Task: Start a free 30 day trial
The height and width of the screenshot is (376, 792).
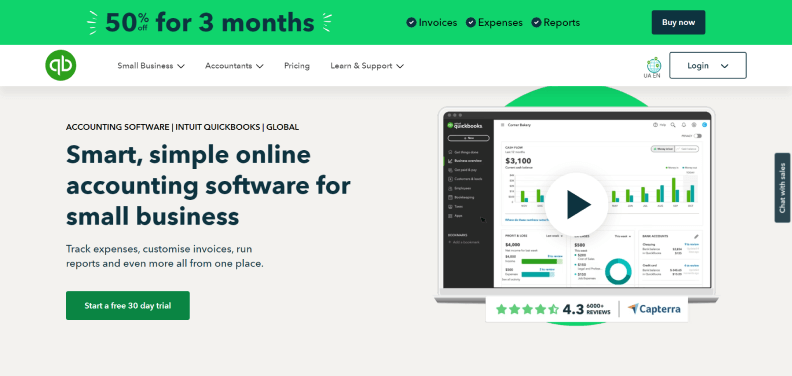Action: [x=128, y=305]
